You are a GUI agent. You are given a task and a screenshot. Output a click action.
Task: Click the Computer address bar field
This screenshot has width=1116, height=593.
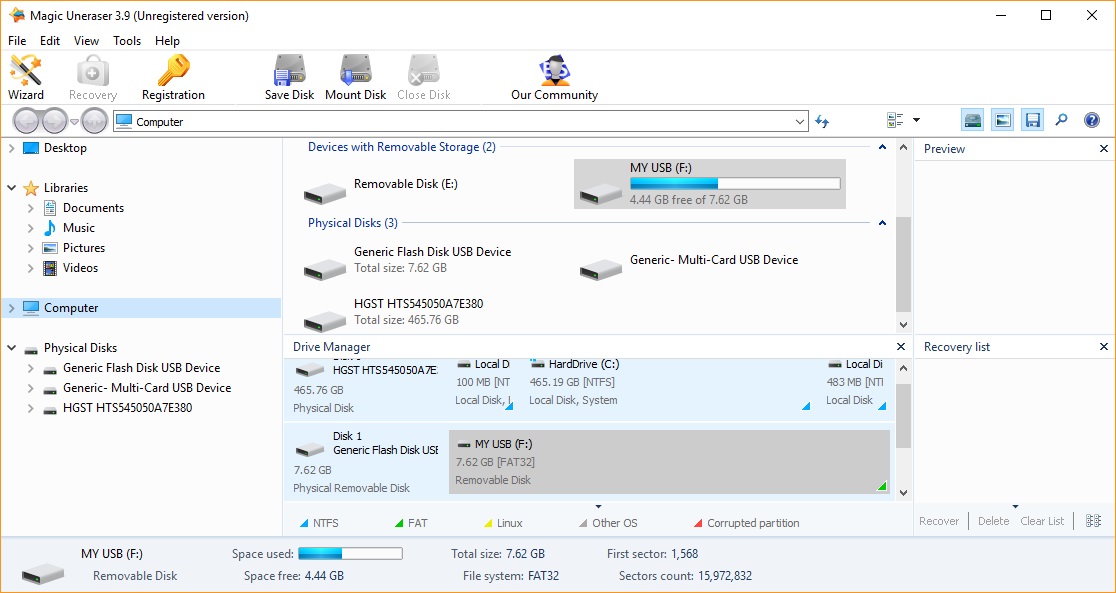tap(460, 122)
